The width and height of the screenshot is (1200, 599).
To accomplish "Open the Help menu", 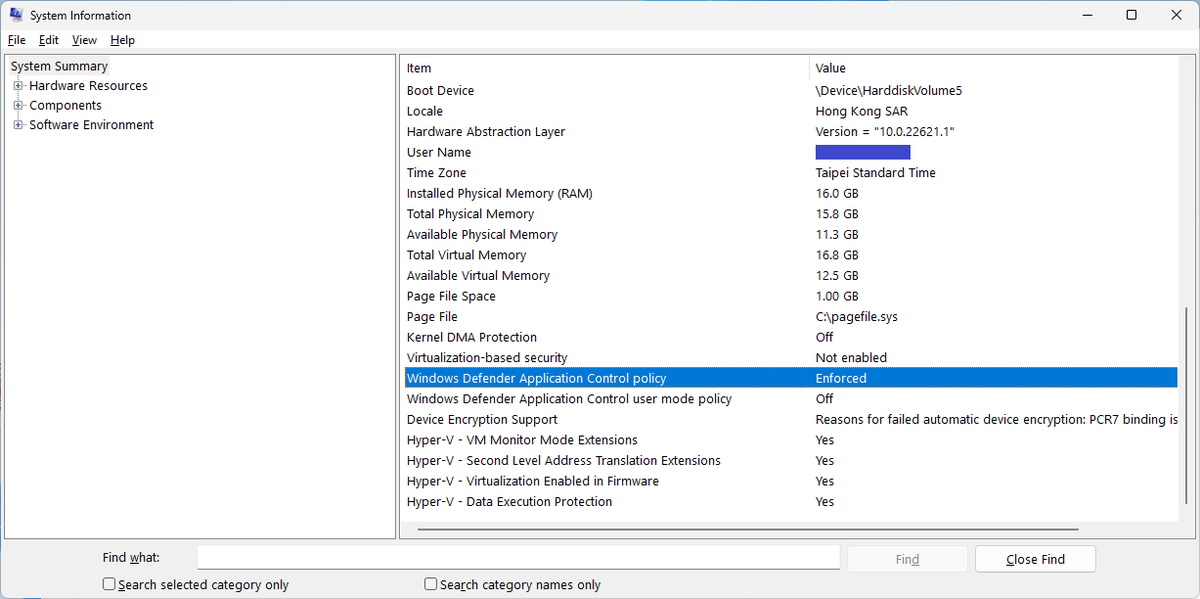I will pos(122,40).
